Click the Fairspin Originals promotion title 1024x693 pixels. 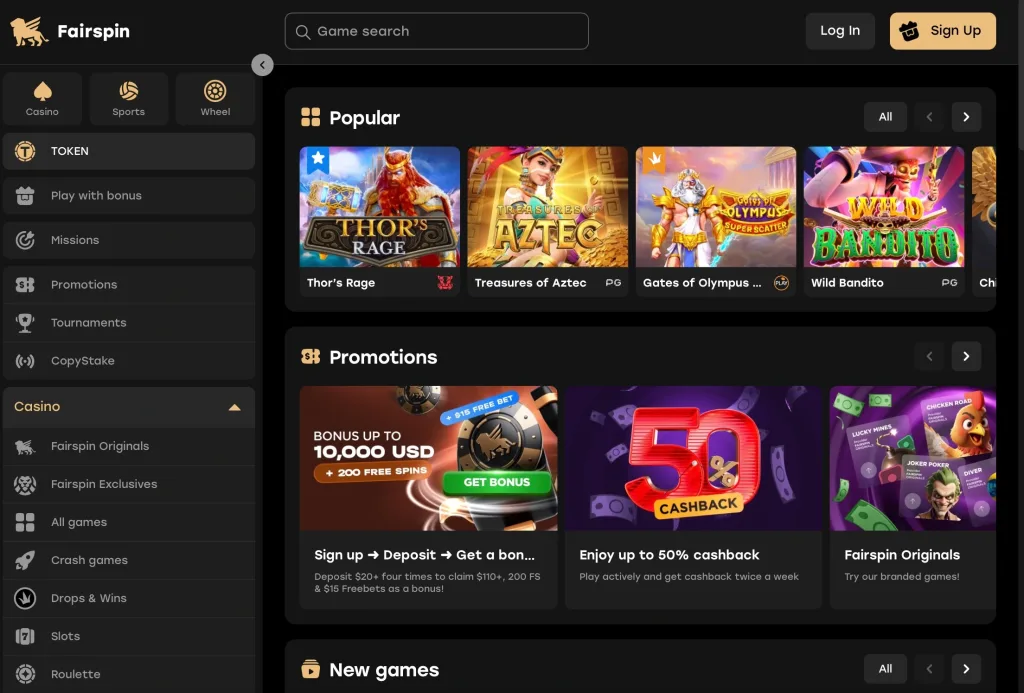902,555
